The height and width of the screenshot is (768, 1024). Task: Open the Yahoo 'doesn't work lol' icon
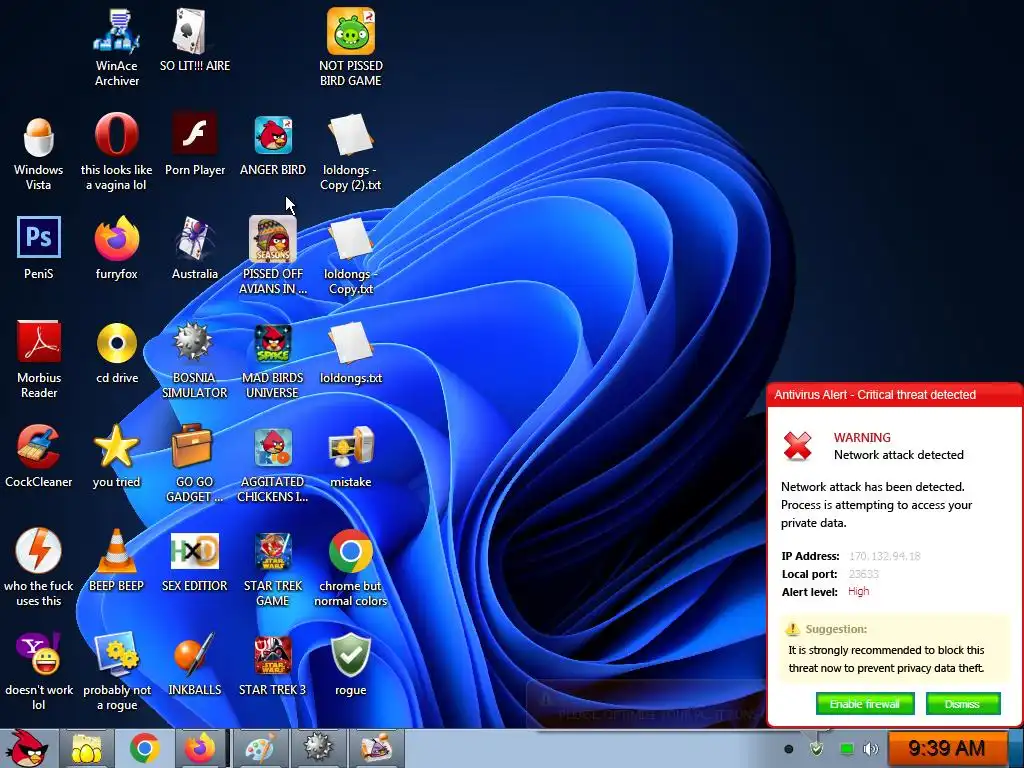(x=39, y=671)
